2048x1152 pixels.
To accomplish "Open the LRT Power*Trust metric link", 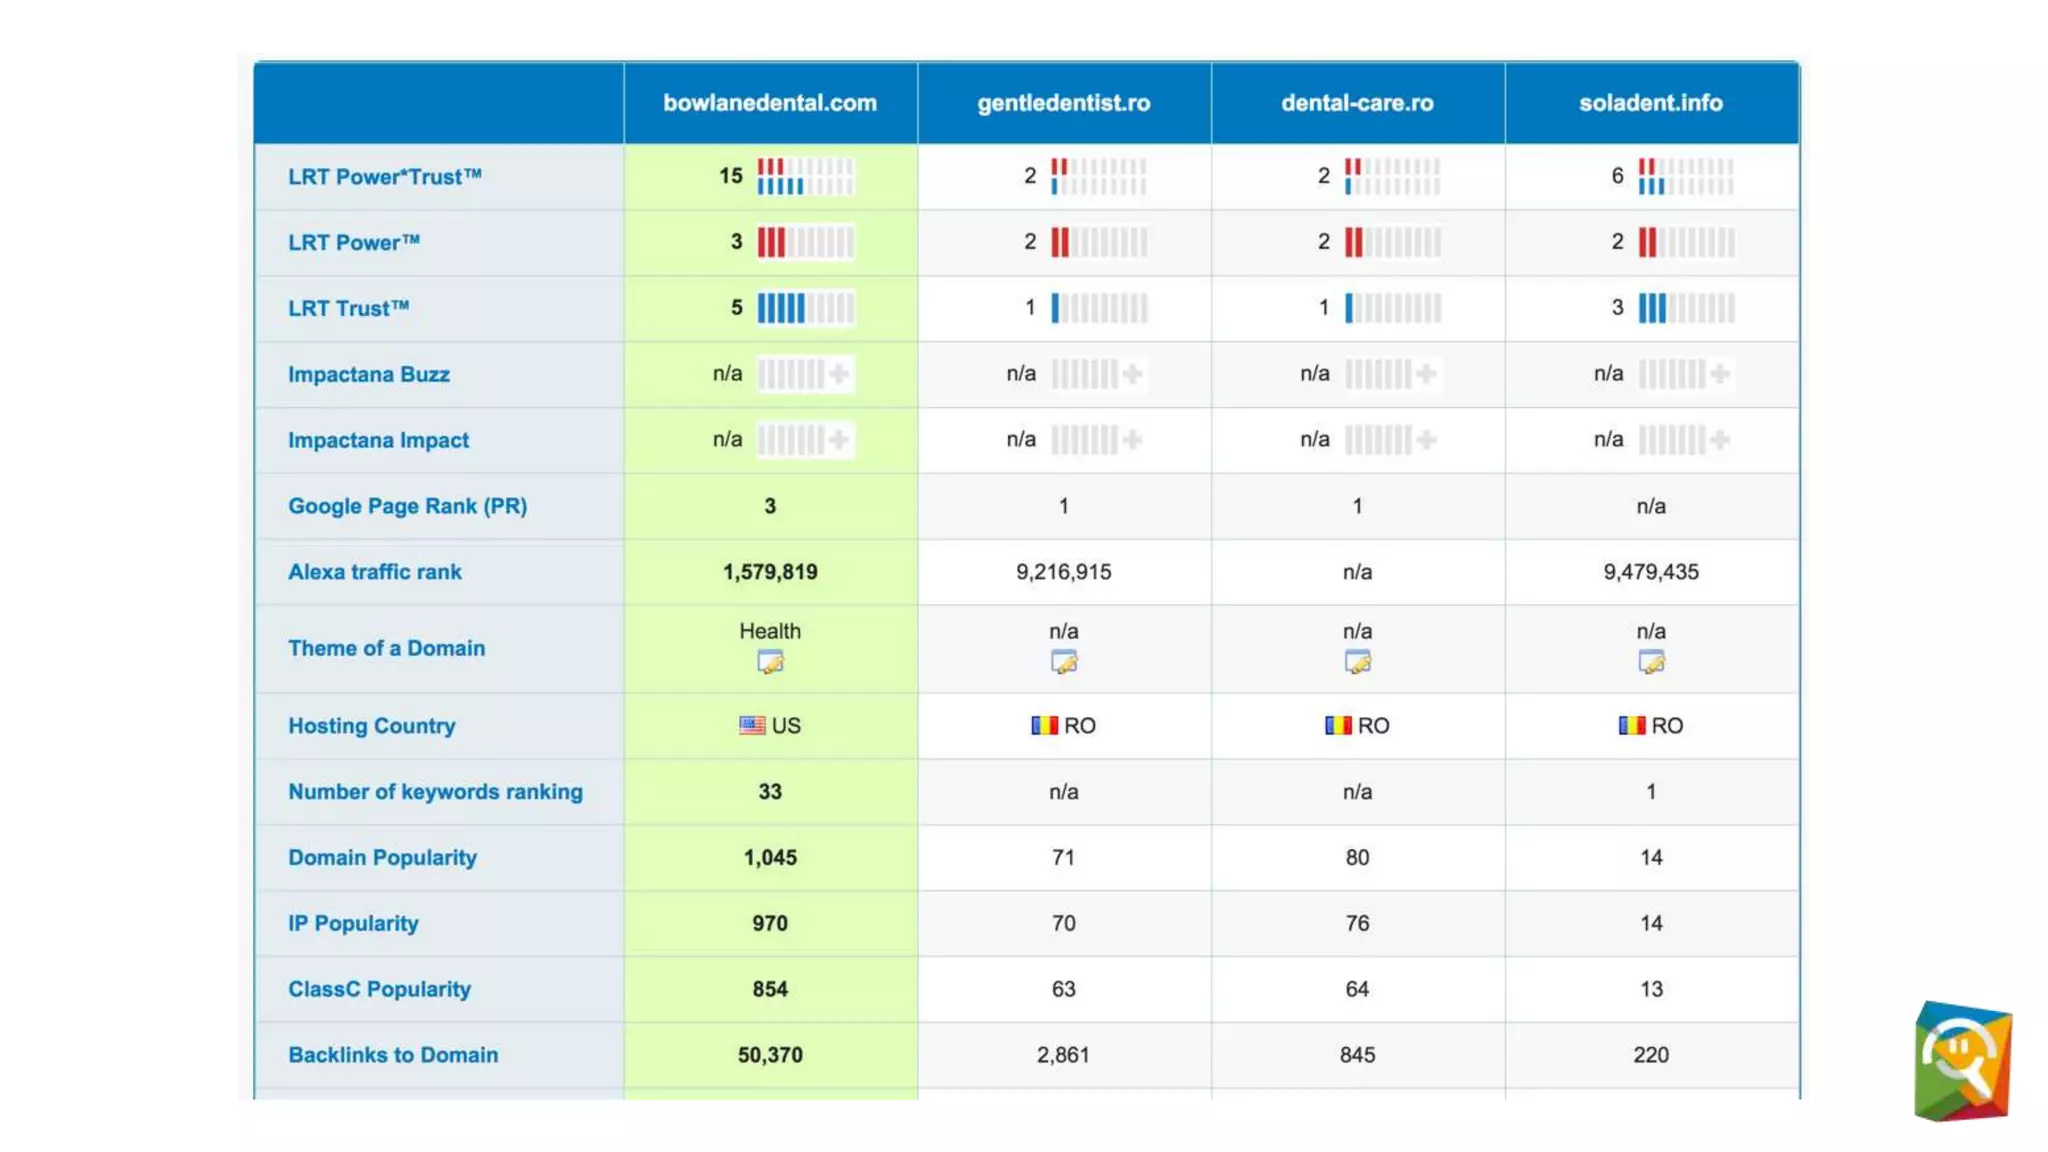I will click(x=385, y=177).
